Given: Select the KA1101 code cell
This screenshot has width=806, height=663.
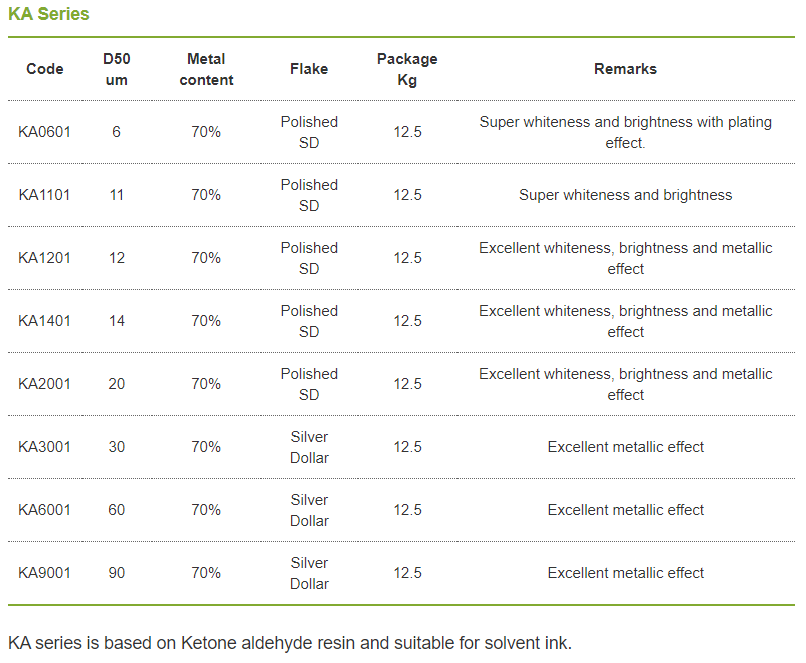Looking at the screenshot, I should pyautogui.click(x=44, y=195).
